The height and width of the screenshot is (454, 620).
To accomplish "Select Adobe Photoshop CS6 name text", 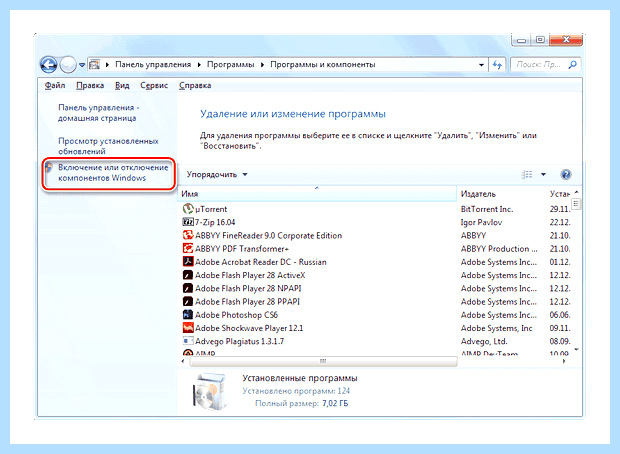I will (x=236, y=315).
